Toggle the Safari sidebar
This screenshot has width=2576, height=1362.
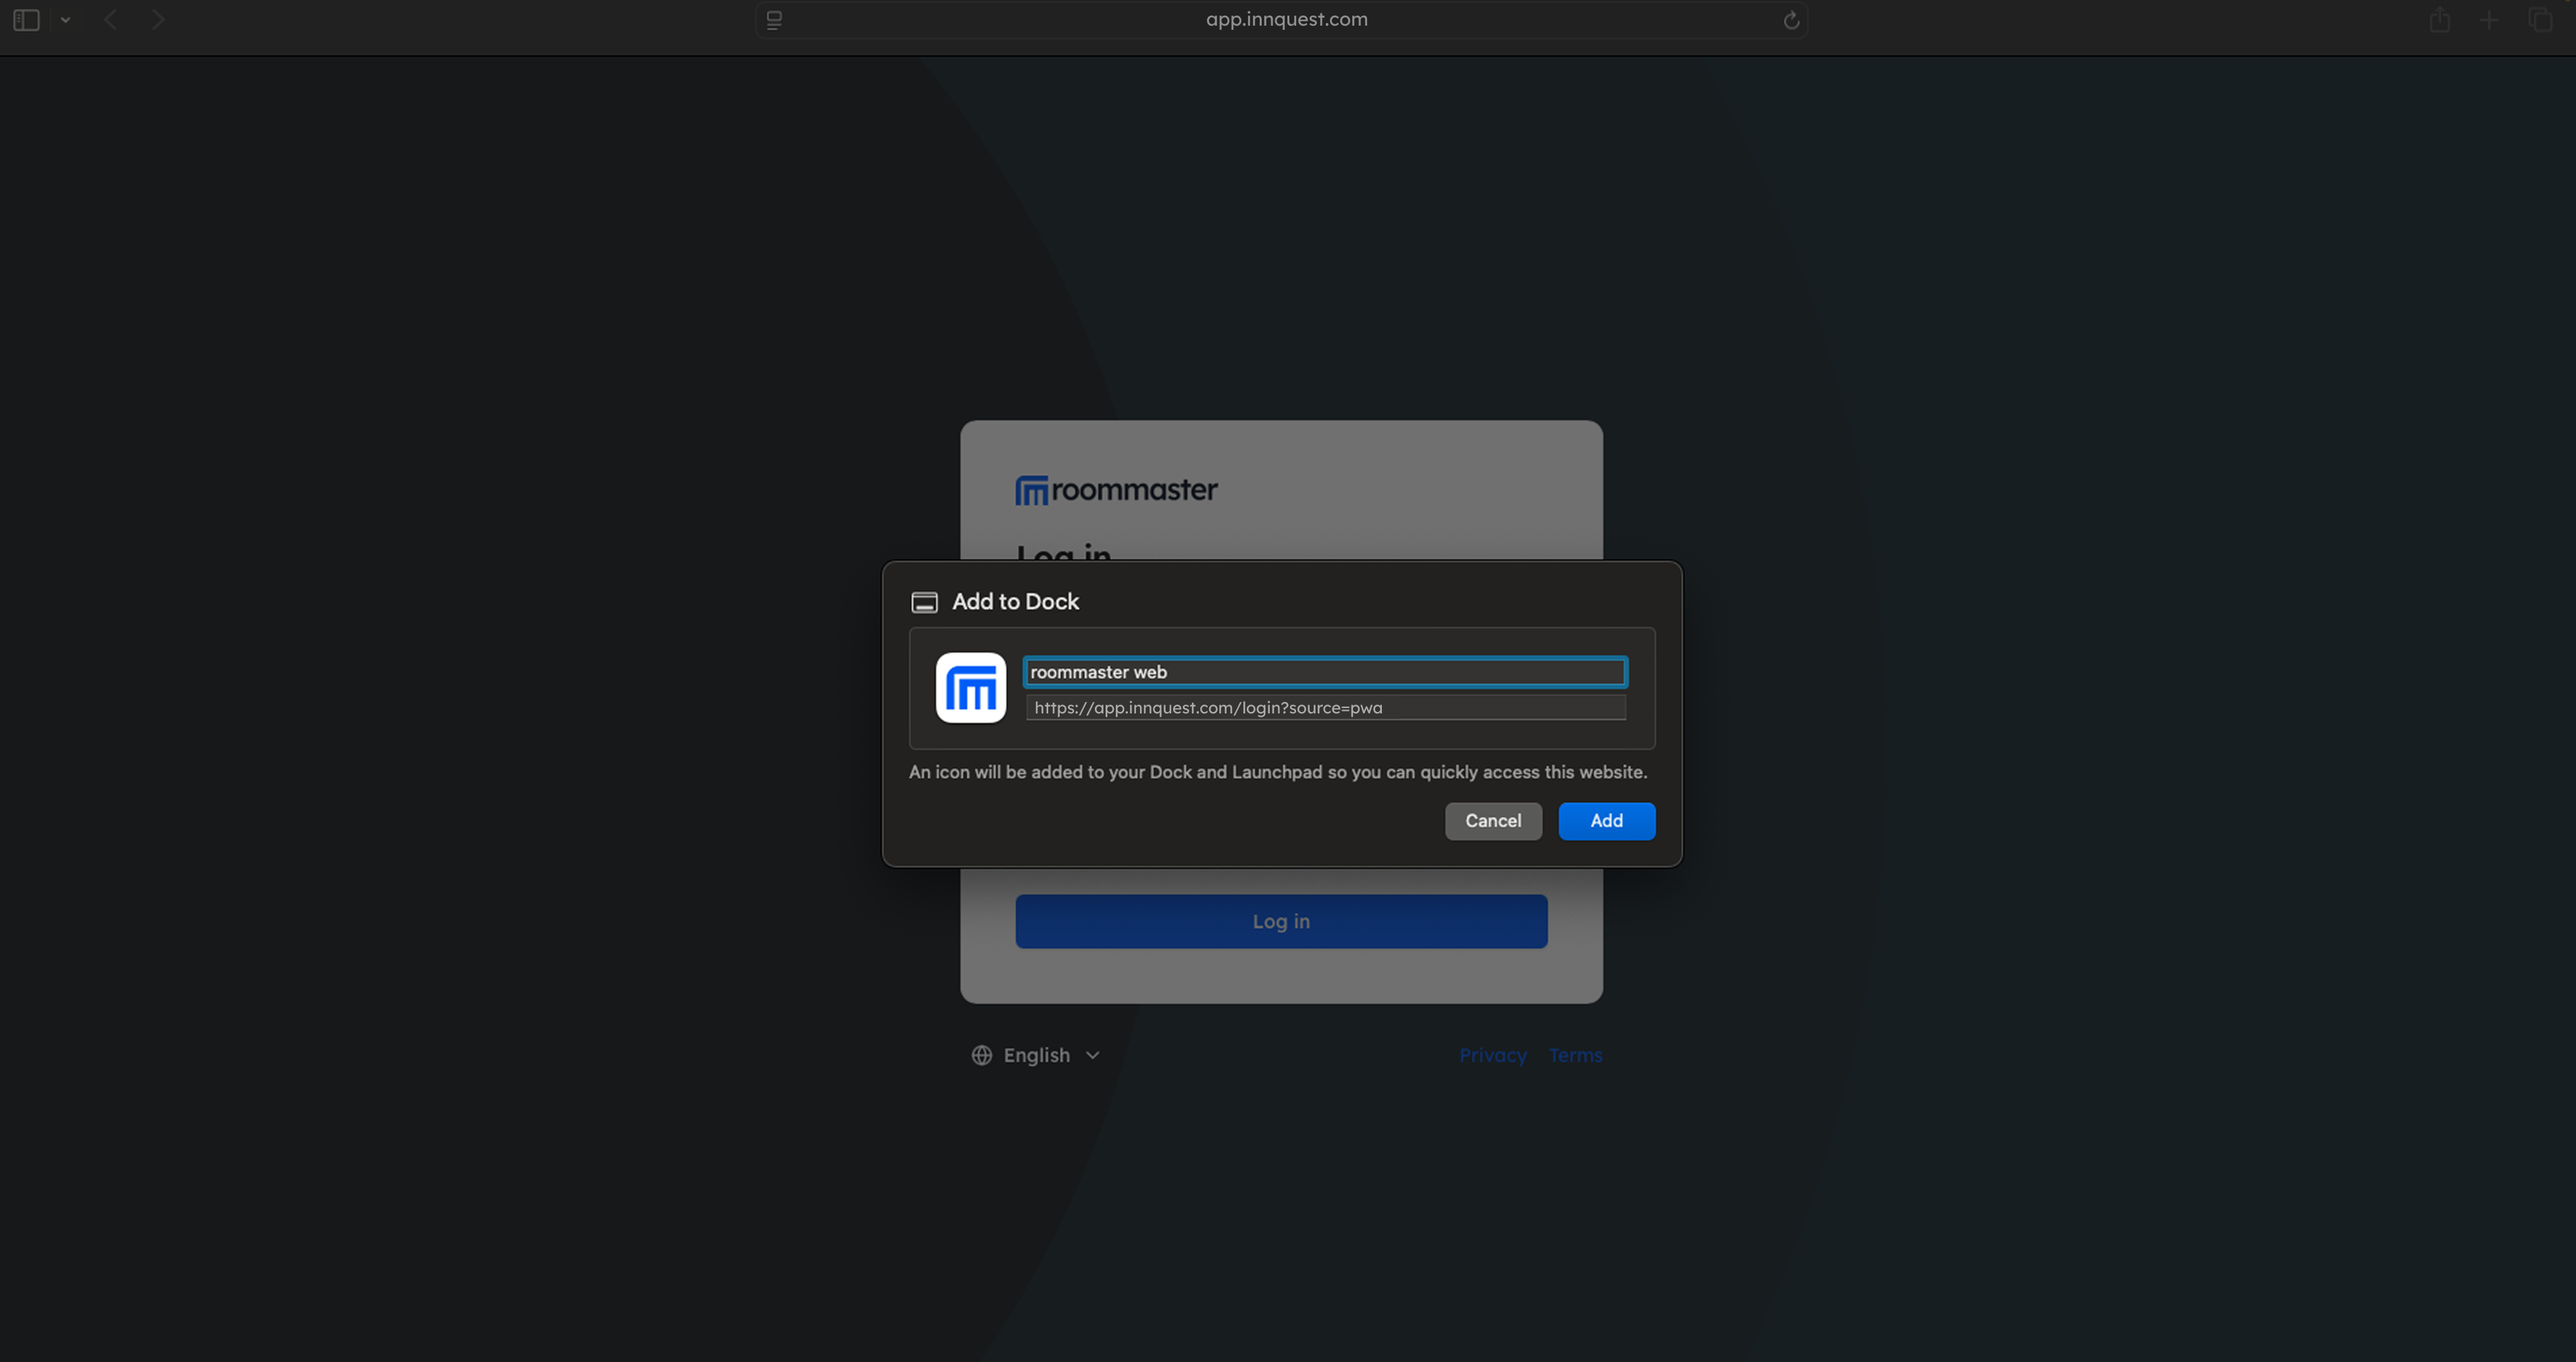coord(26,19)
